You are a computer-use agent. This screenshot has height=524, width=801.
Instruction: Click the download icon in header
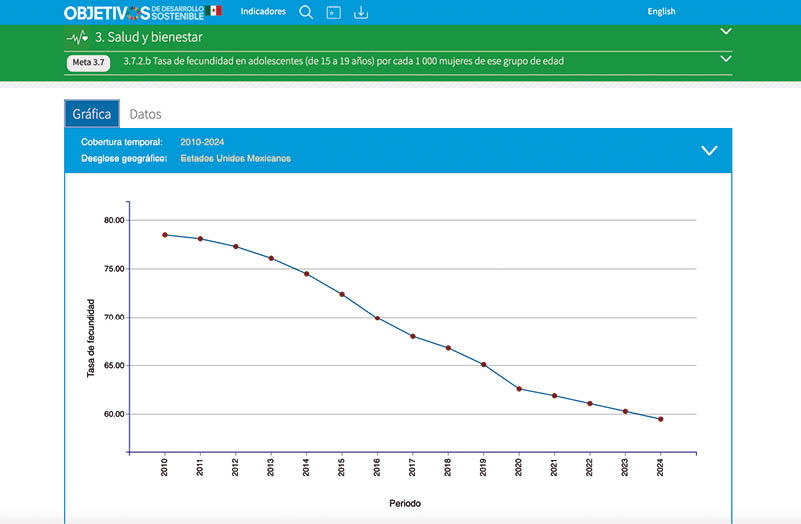click(361, 12)
